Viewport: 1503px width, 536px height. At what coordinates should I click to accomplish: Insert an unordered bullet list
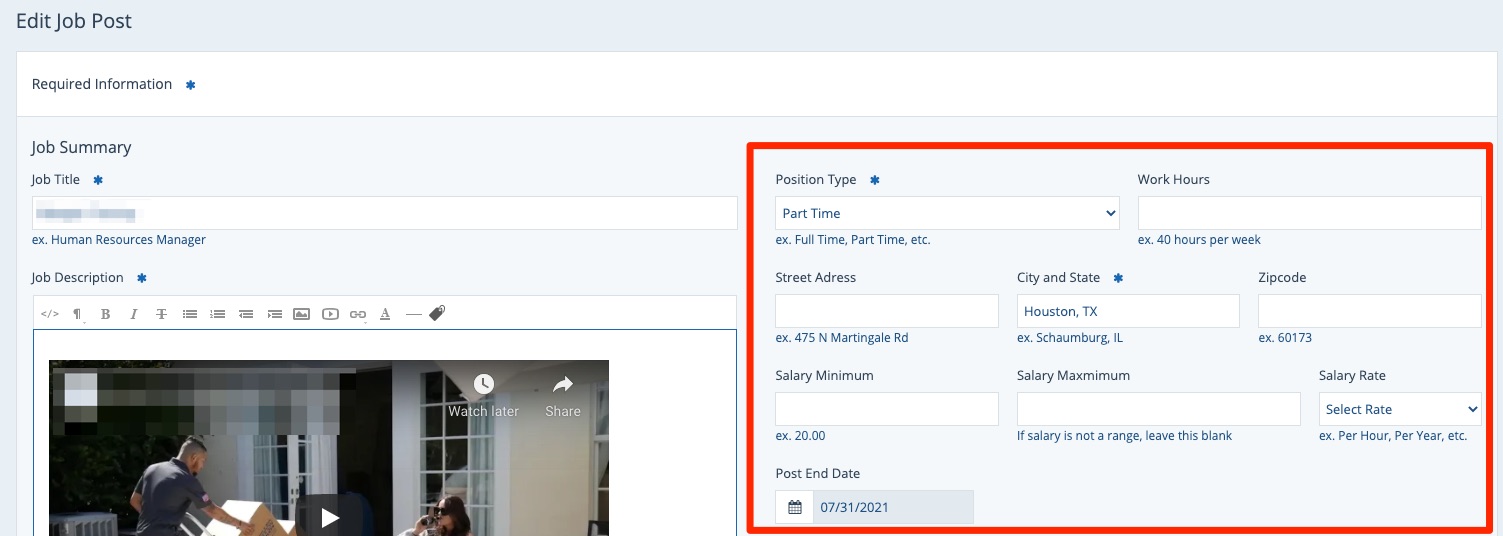(x=189, y=314)
